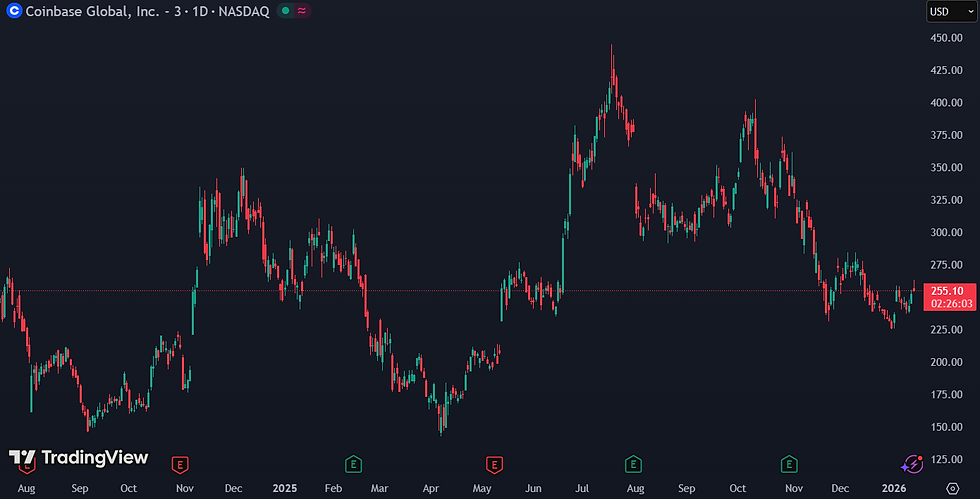Image resolution: width=980 pixels, height=499 pixels.
Task: Click the 2026 year label on time axis
Action: pos(894,488)
